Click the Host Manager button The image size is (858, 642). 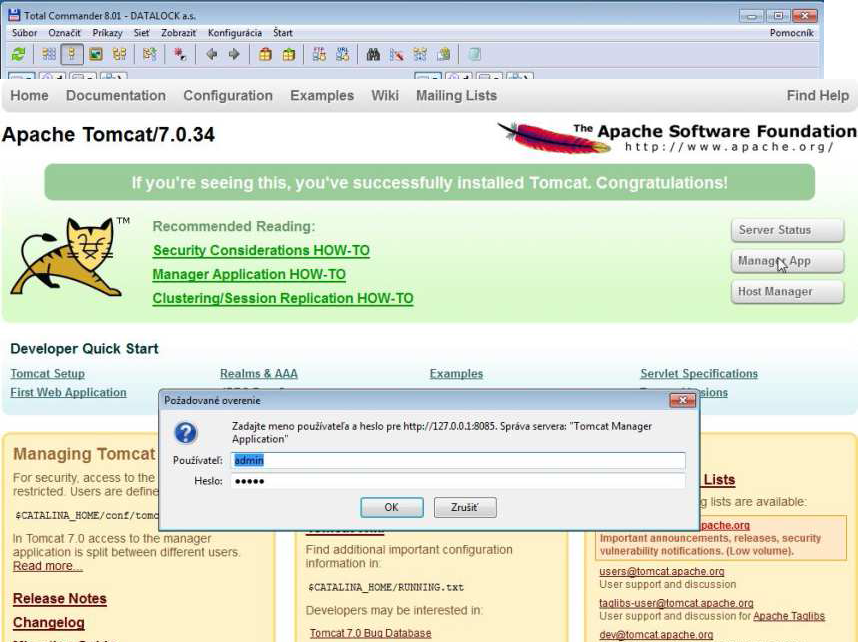(787, 292)
